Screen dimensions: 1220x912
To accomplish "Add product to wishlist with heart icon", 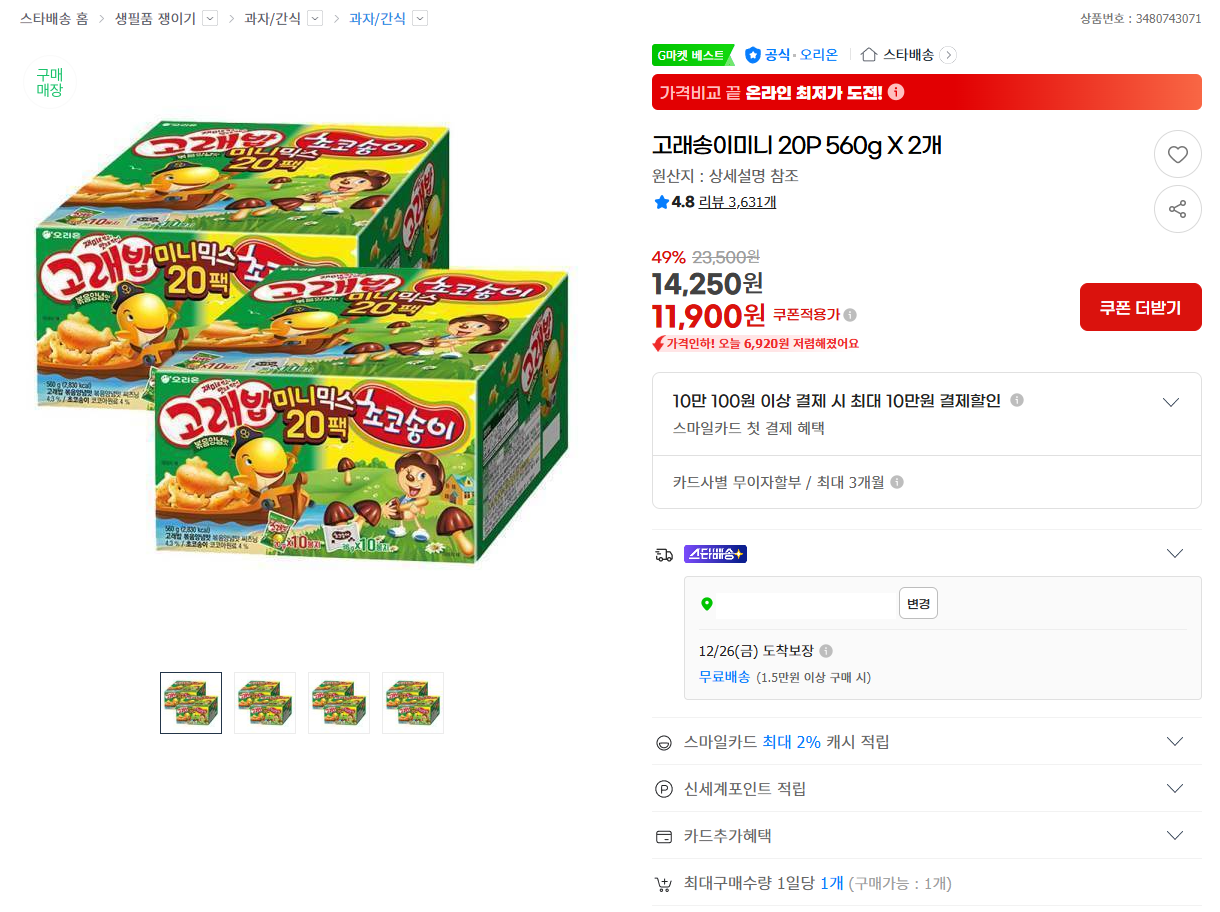I will click(1178, 153).
